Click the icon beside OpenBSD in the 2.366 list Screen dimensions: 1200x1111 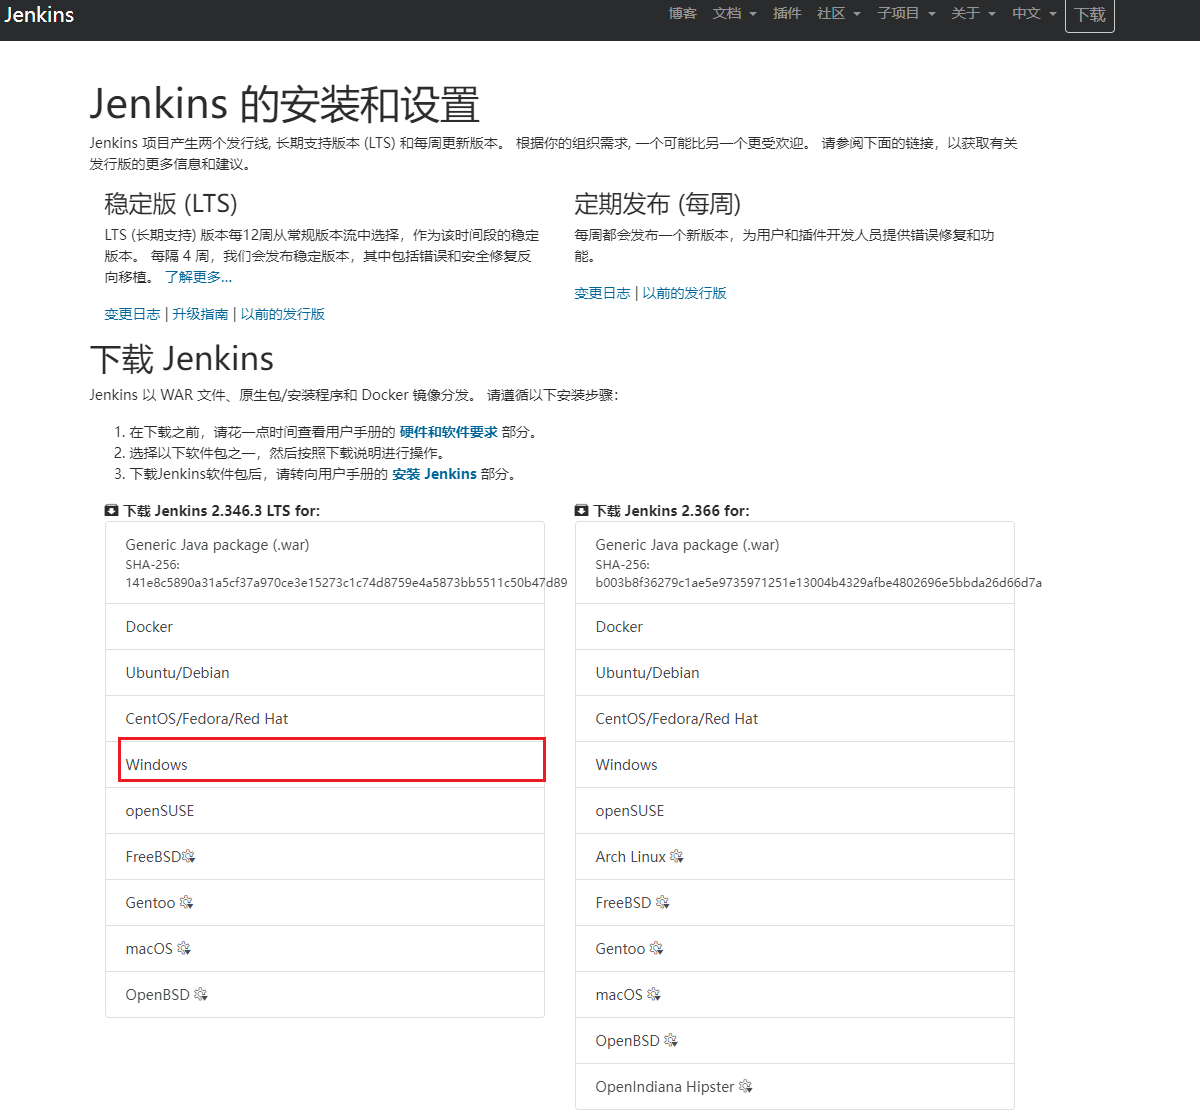[x=671, y=1041]
